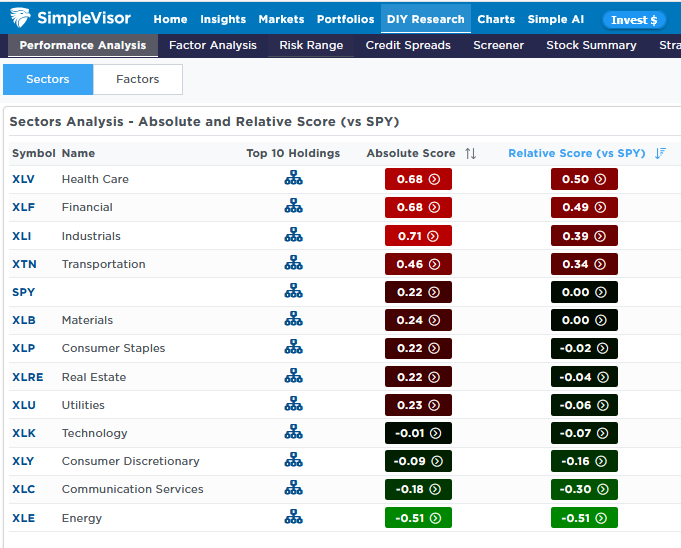
Task: Open Industrials absolute score 0.71 details
Action: coord(418,236)
